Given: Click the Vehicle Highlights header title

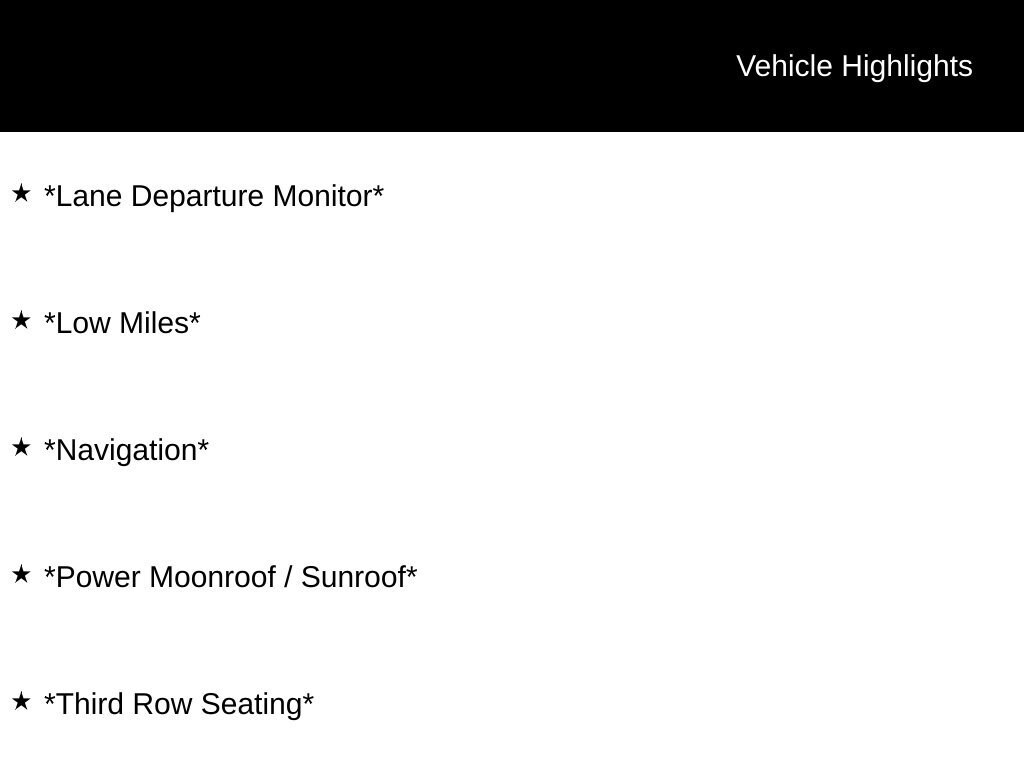Looking at the screenshot, I should pyautogui.click(x=854, y=67).
